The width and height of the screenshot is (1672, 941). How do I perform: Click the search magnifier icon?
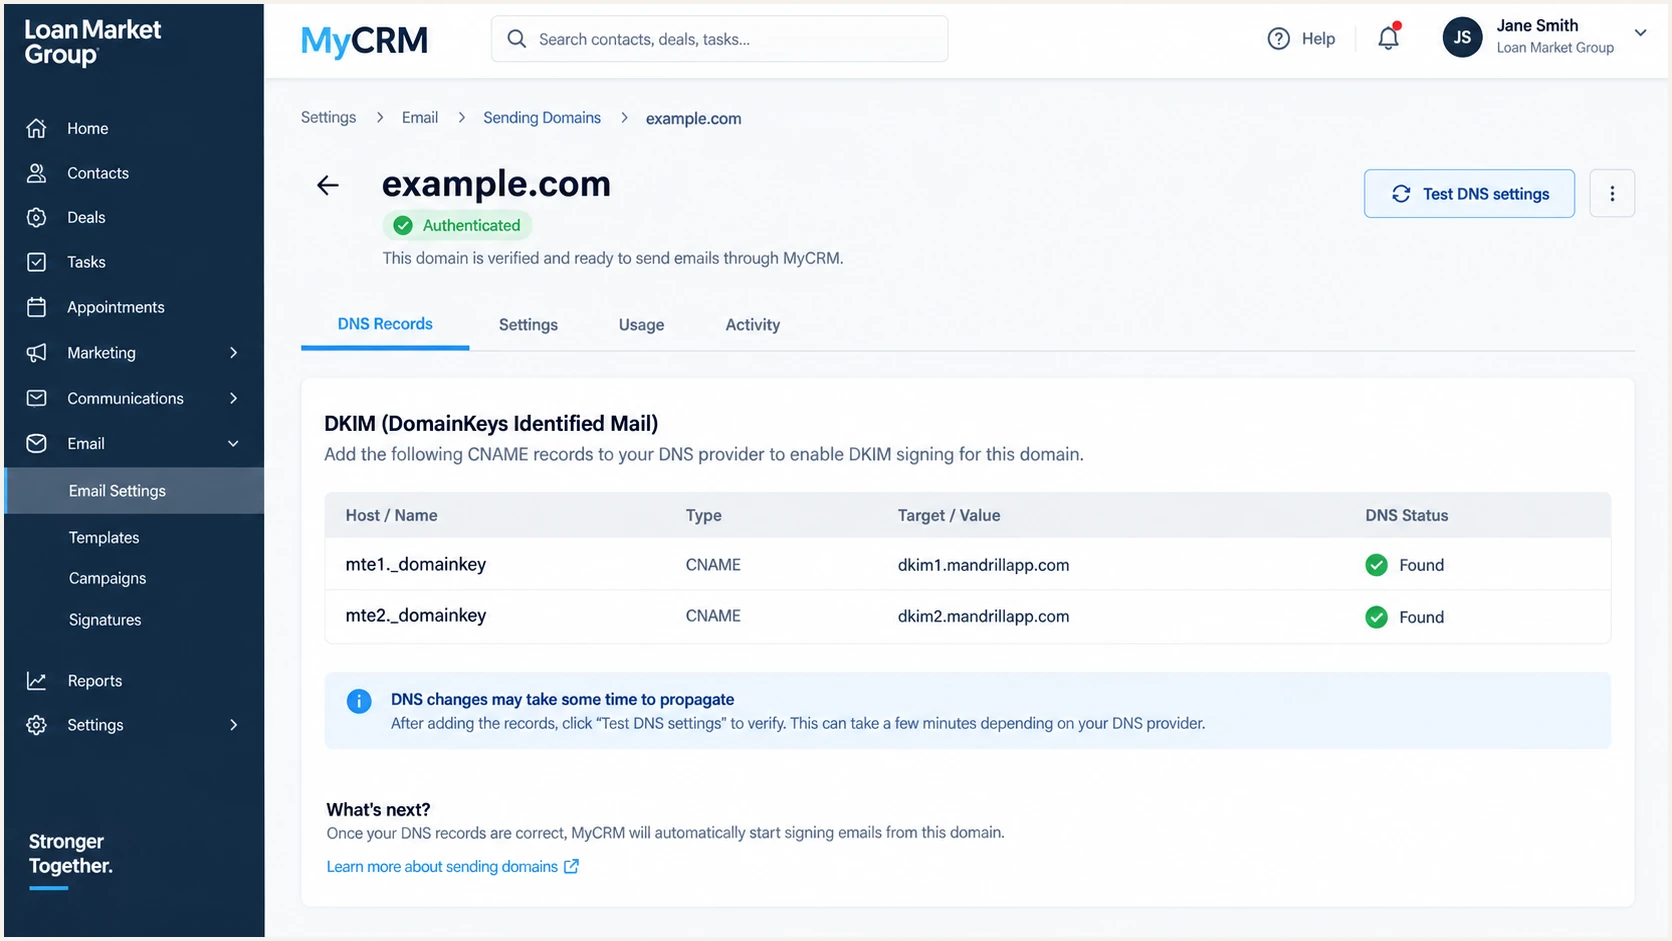[516, 39]
